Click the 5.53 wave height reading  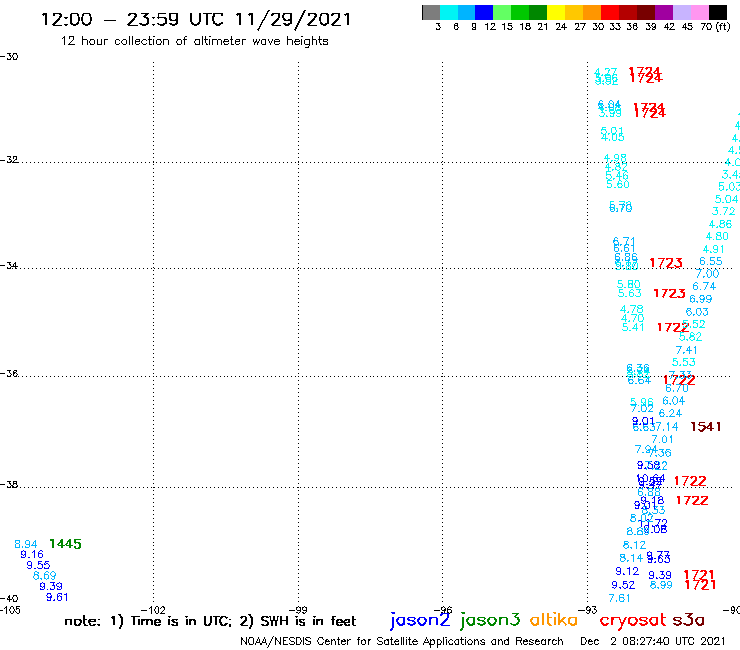pos(684,362)
